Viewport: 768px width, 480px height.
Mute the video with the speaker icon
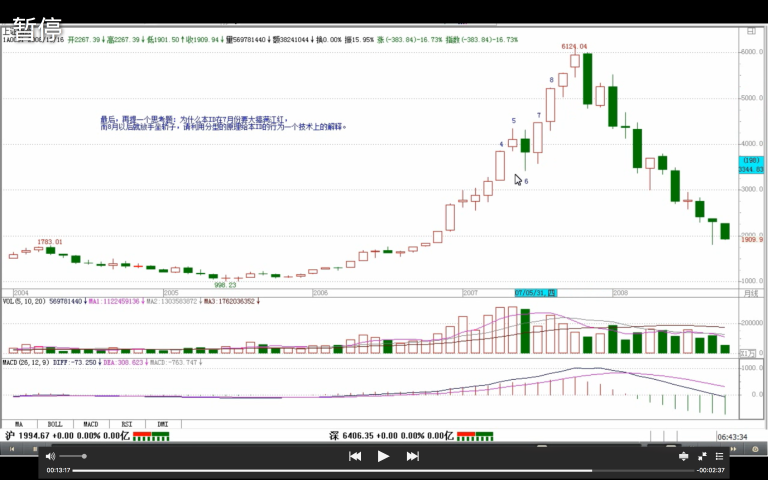point(51,456)
